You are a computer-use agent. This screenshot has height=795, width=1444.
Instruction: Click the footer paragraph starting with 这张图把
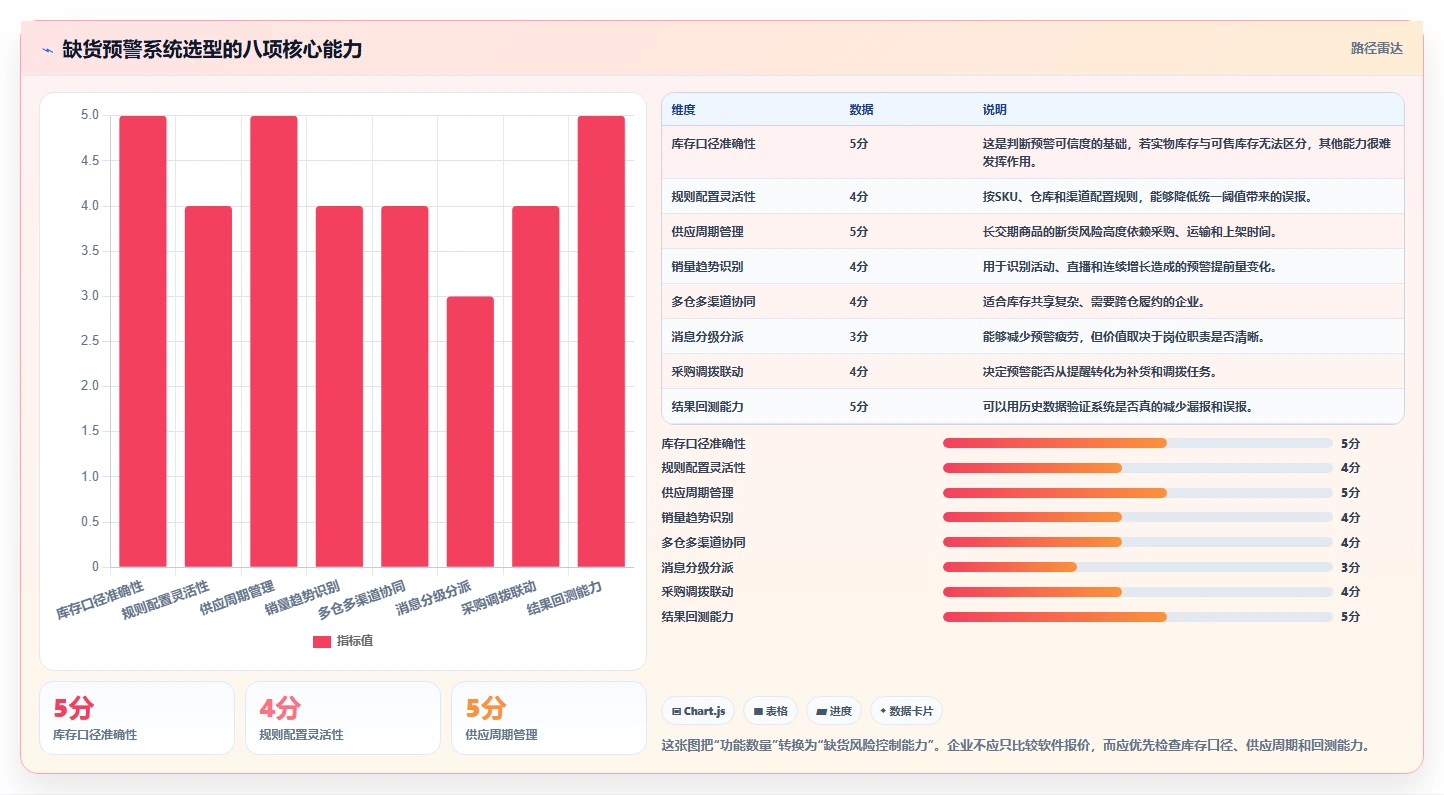click(1015, 745)
